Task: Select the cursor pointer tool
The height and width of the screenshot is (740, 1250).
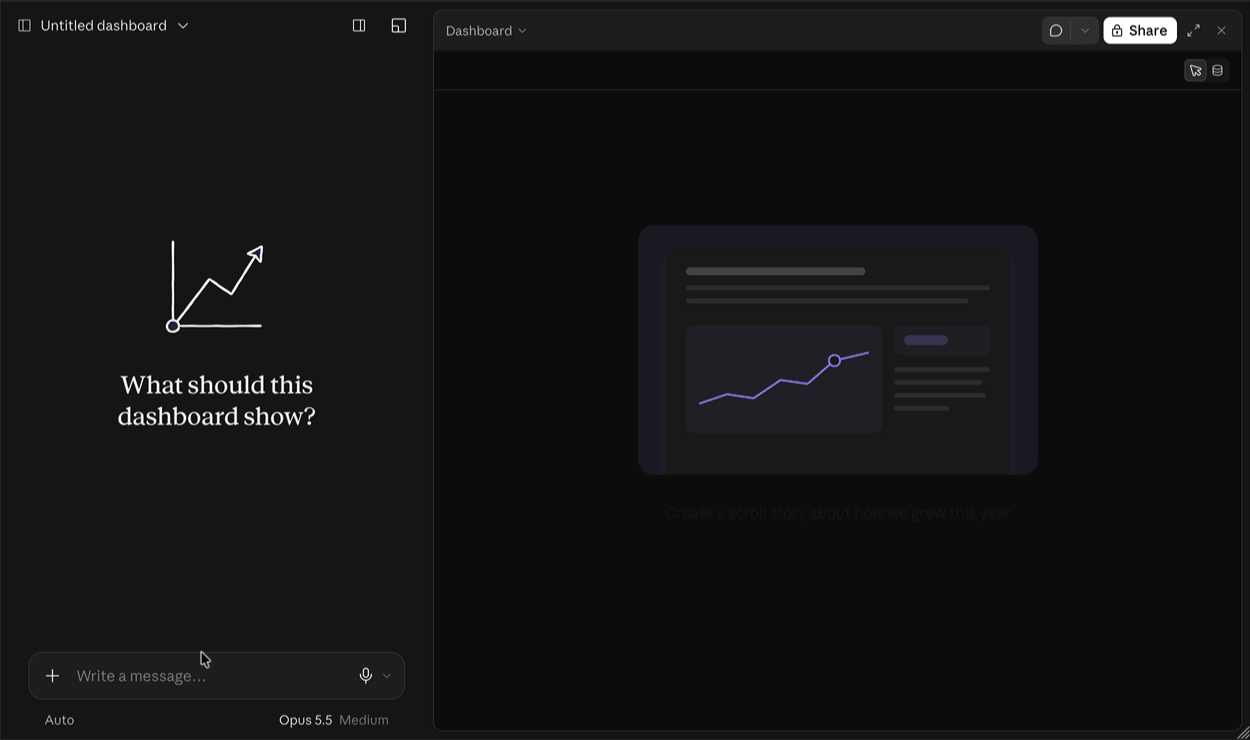Action: click(1195, 71)
